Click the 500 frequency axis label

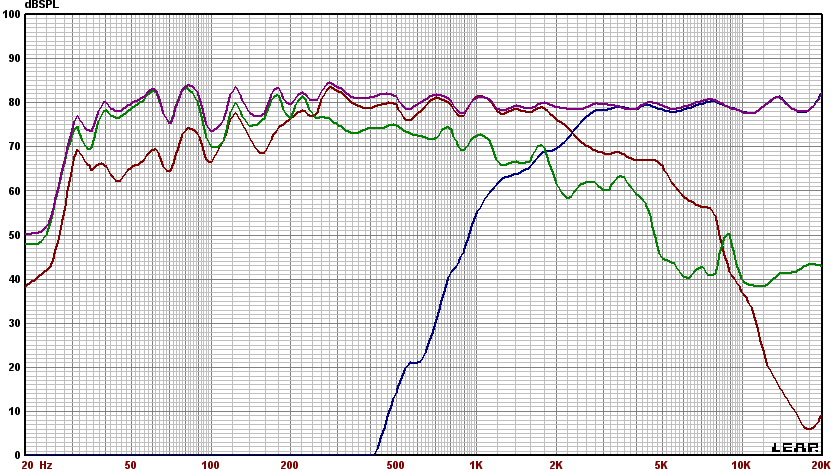click(x=395, y=465)
